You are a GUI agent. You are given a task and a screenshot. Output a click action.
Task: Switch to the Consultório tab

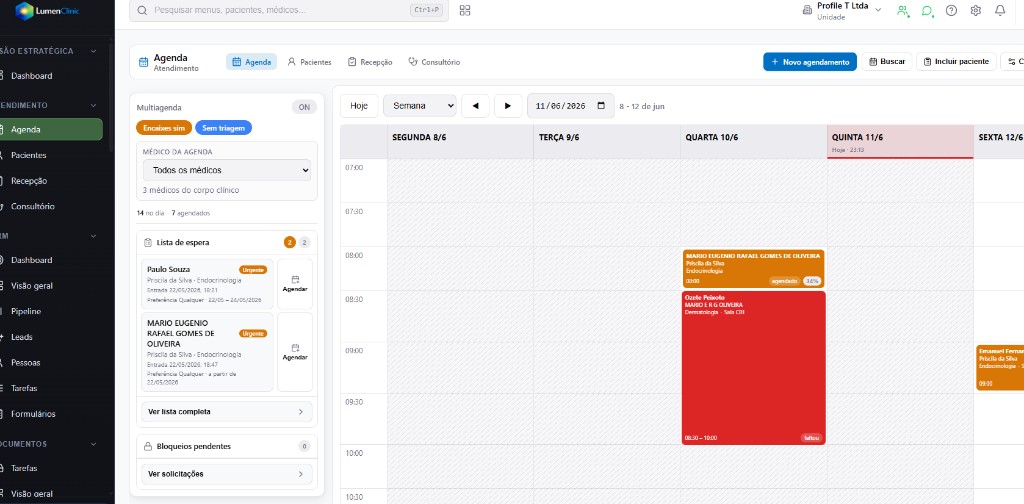point(434,62)
